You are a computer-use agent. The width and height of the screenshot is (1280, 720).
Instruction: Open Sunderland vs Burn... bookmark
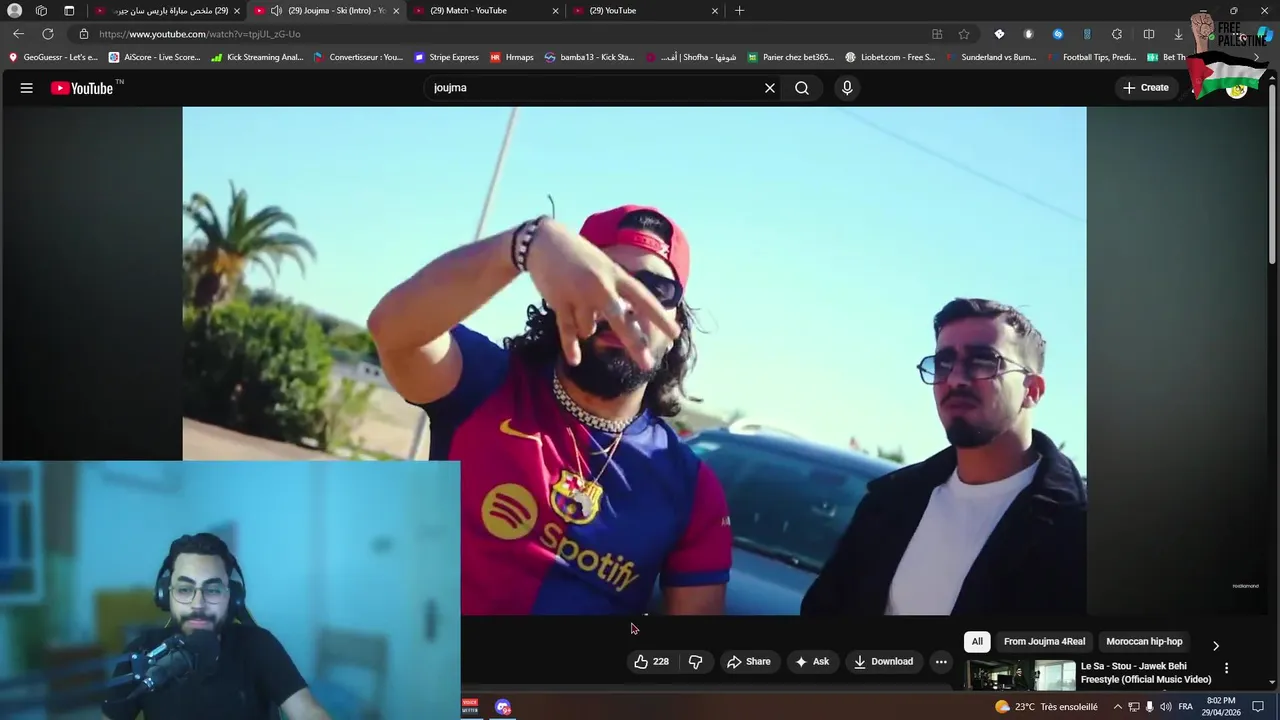click(x=990, y=57)
